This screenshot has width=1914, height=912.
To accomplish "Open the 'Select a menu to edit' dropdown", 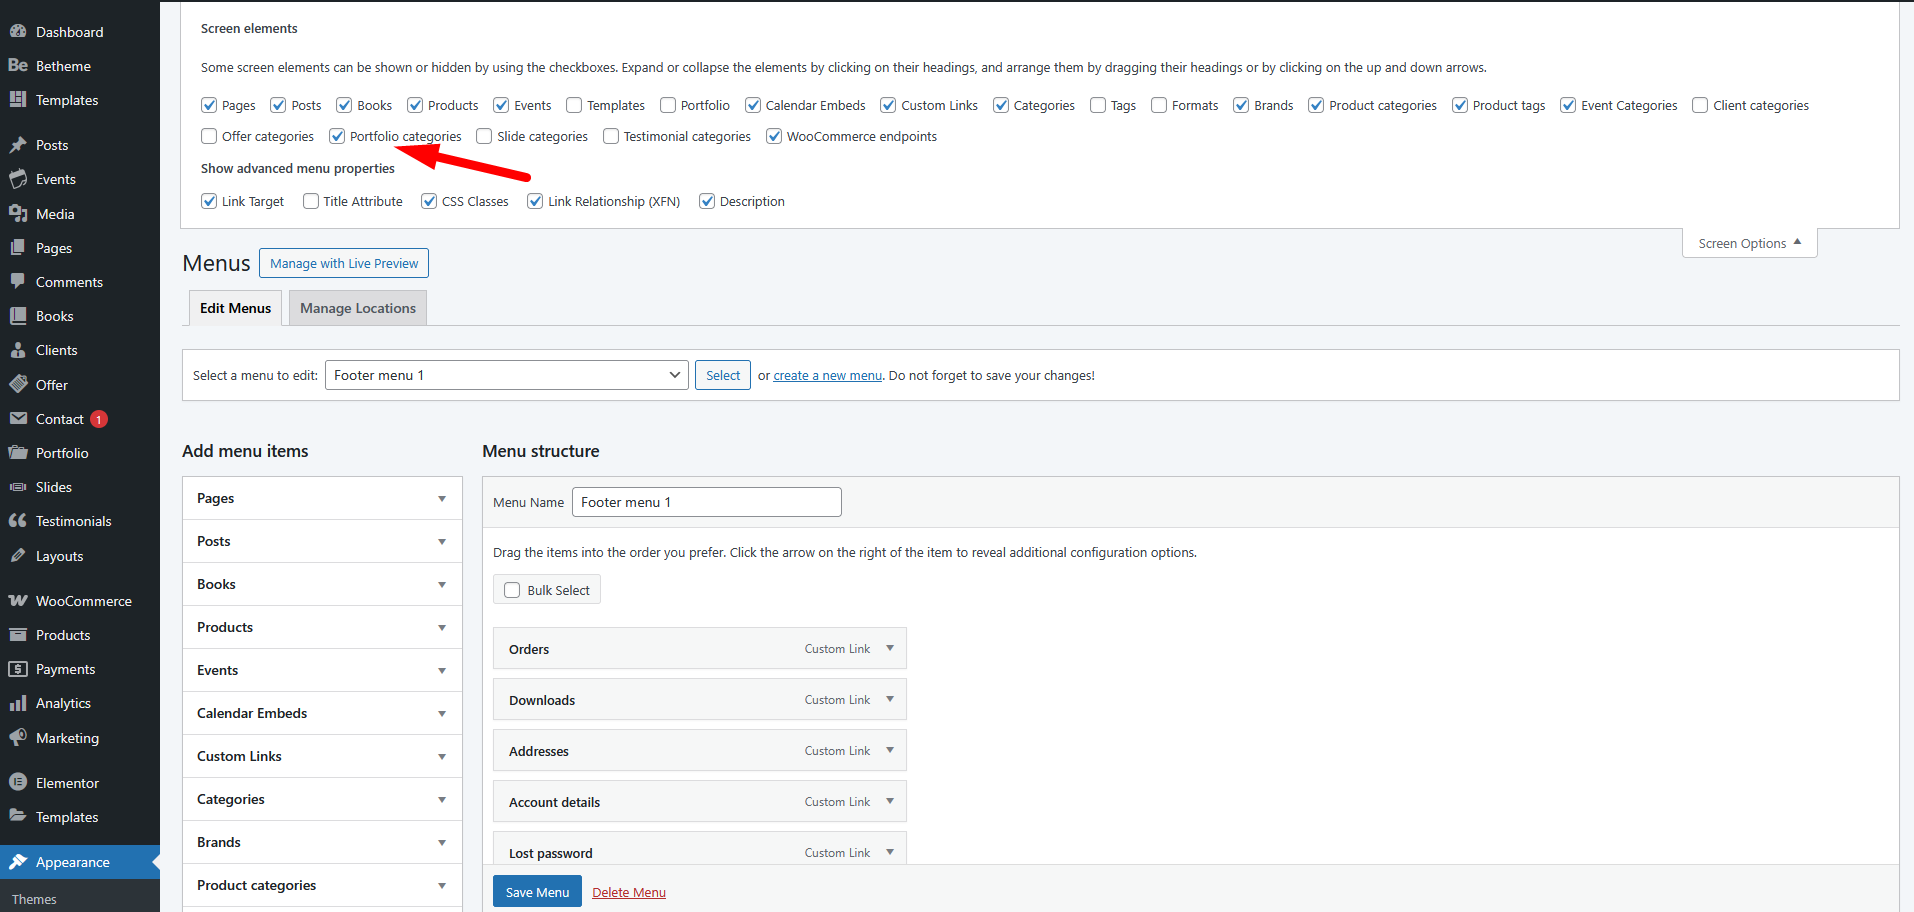I will [506, 375].
